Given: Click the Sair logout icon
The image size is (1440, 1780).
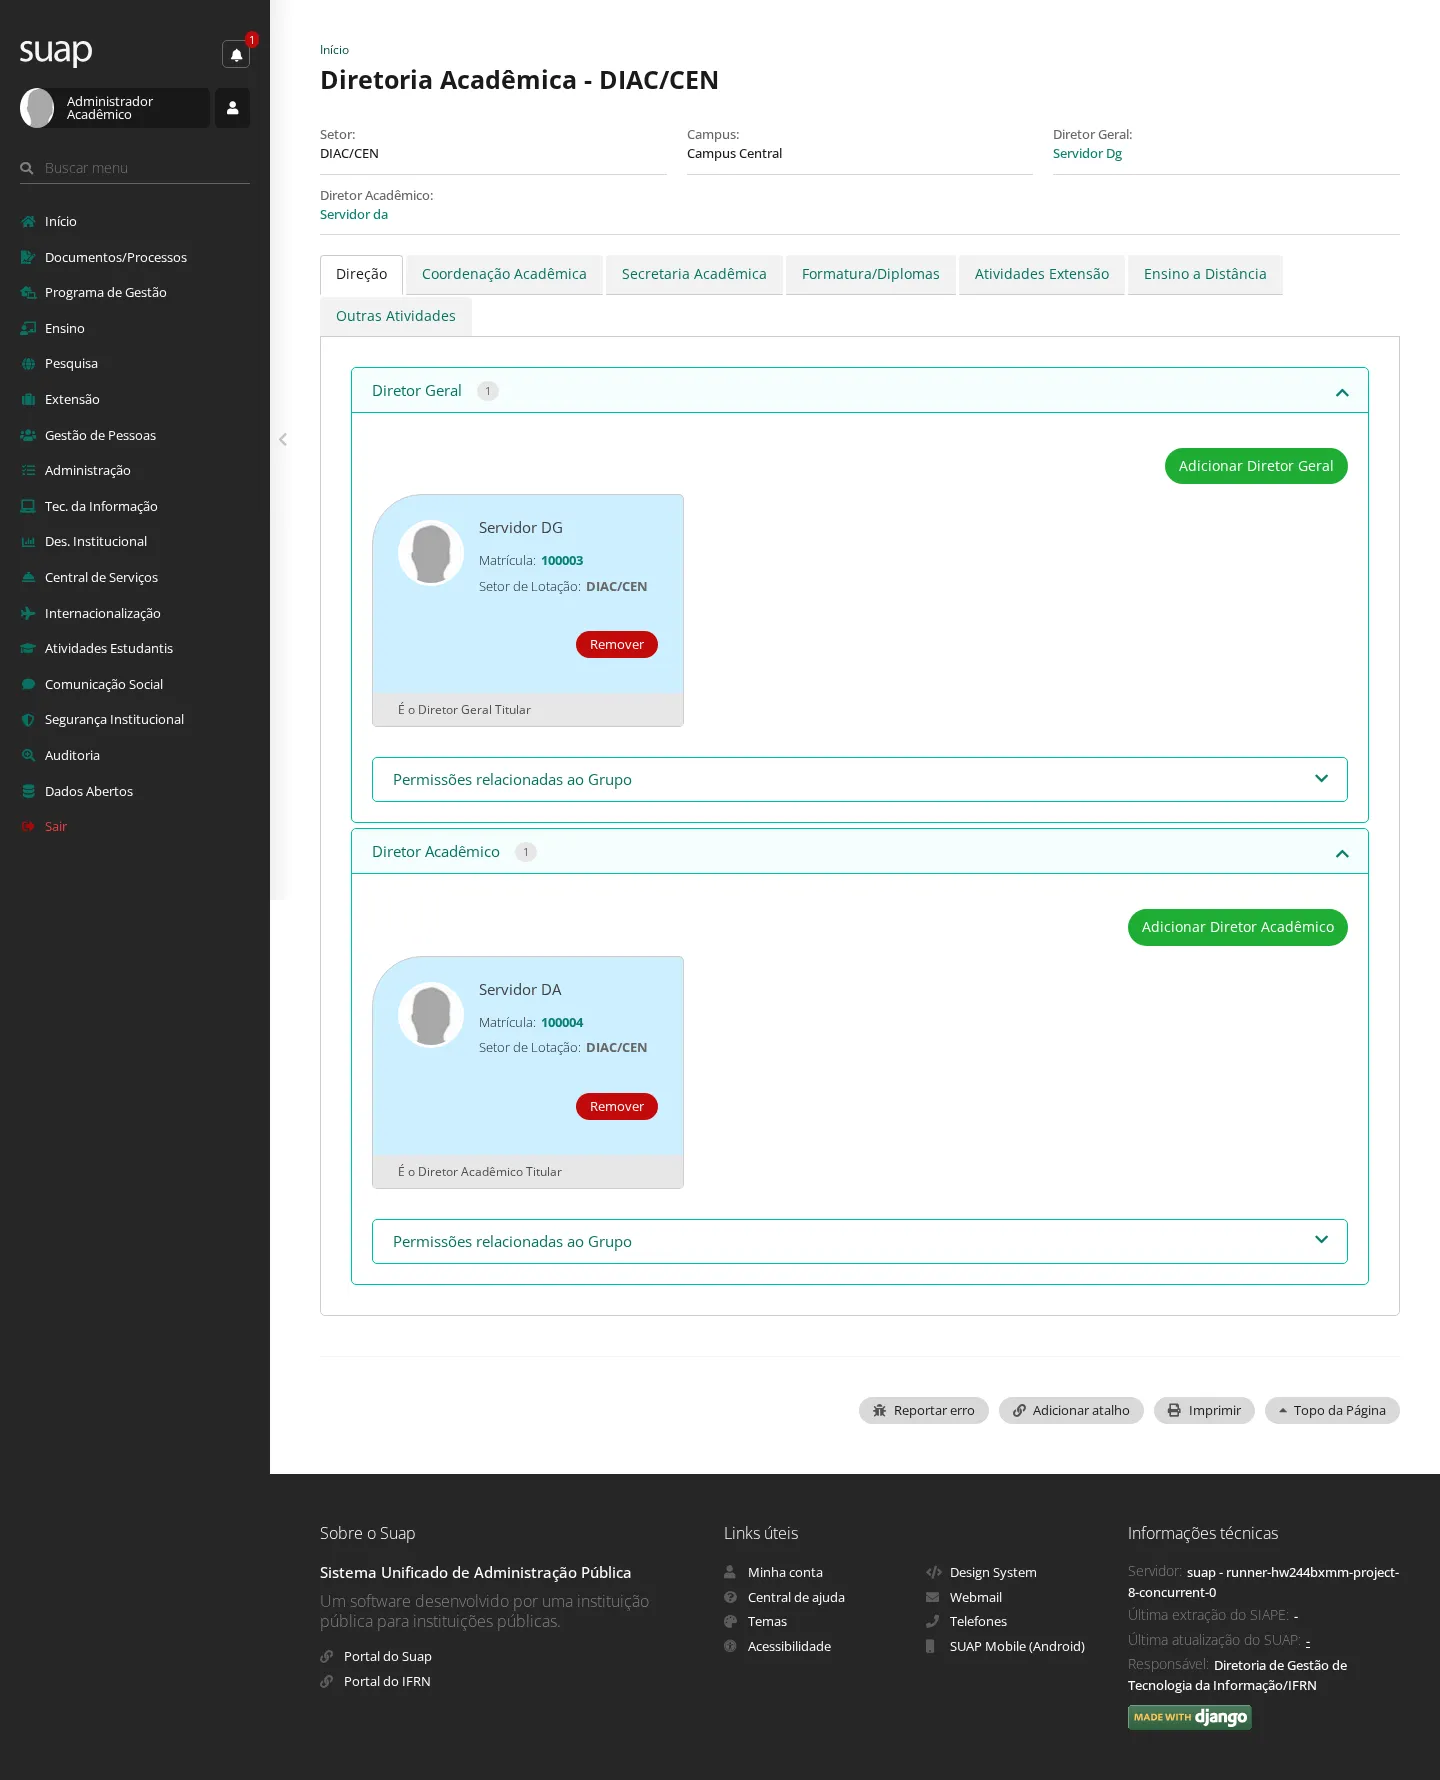Looking at the screenshot, I should [28, 827].
